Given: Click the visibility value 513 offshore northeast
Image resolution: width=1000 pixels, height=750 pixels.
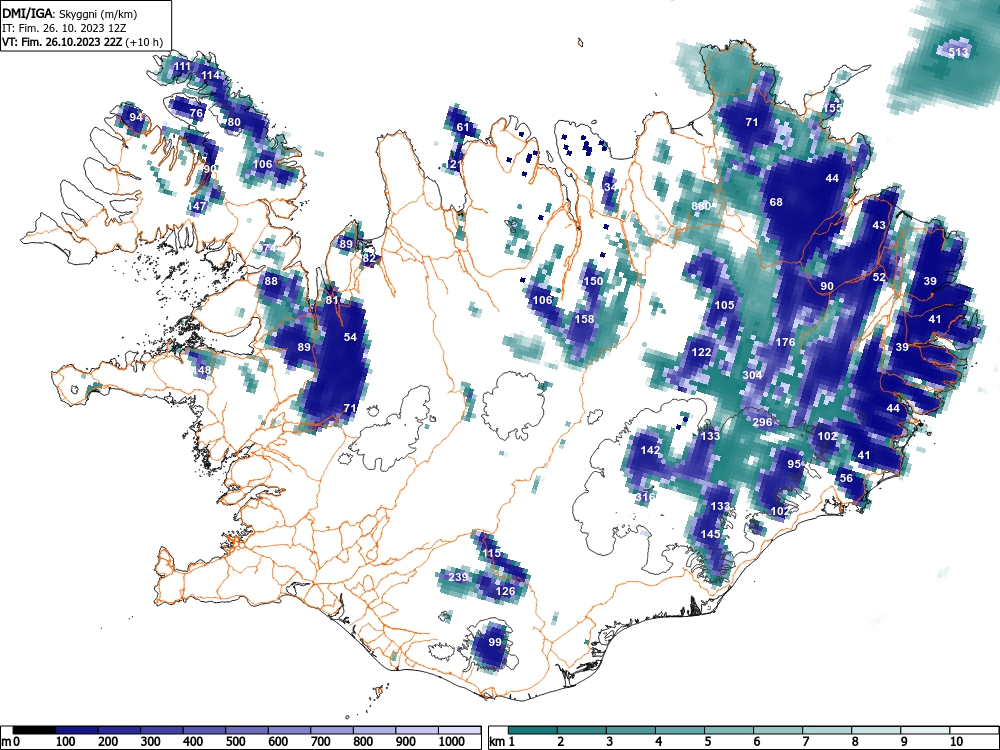Looking at the screenshot, I should pos(958,52).
